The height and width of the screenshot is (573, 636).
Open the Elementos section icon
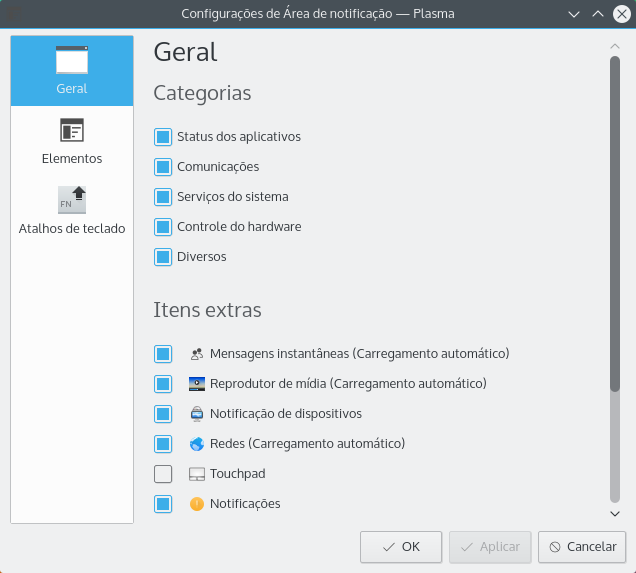tap(72, 131)
